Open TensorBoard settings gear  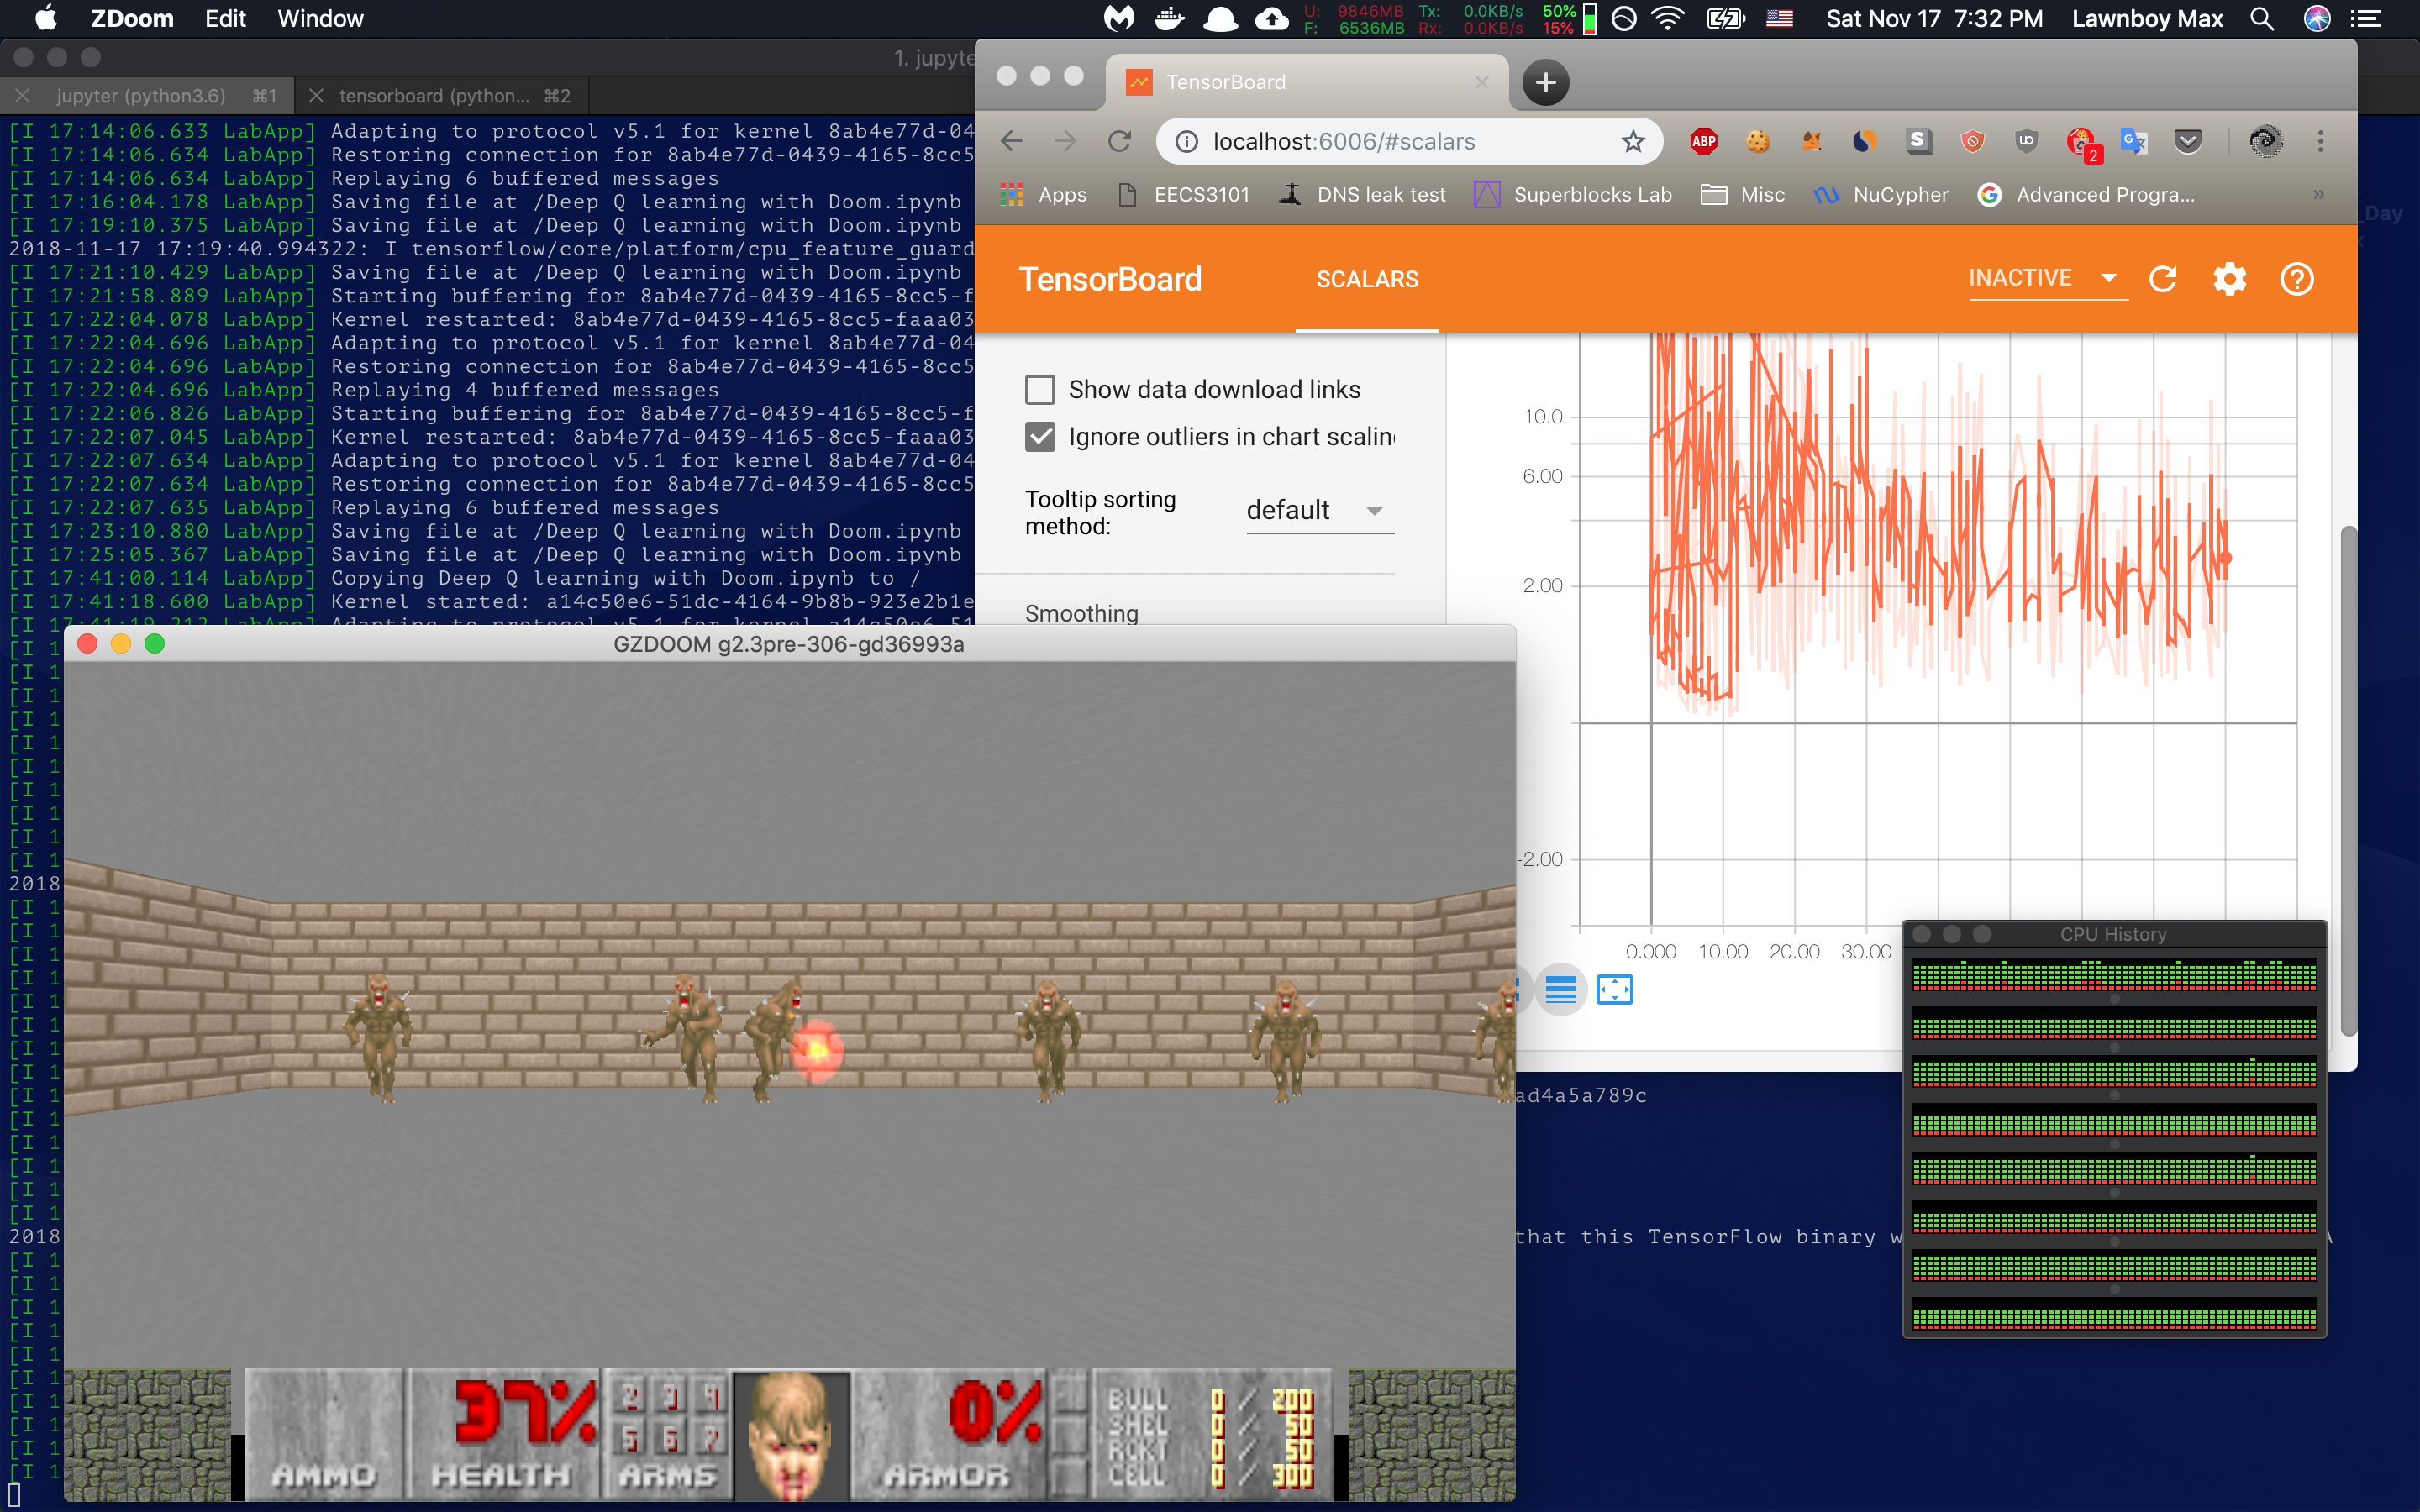pos(2229,279)
